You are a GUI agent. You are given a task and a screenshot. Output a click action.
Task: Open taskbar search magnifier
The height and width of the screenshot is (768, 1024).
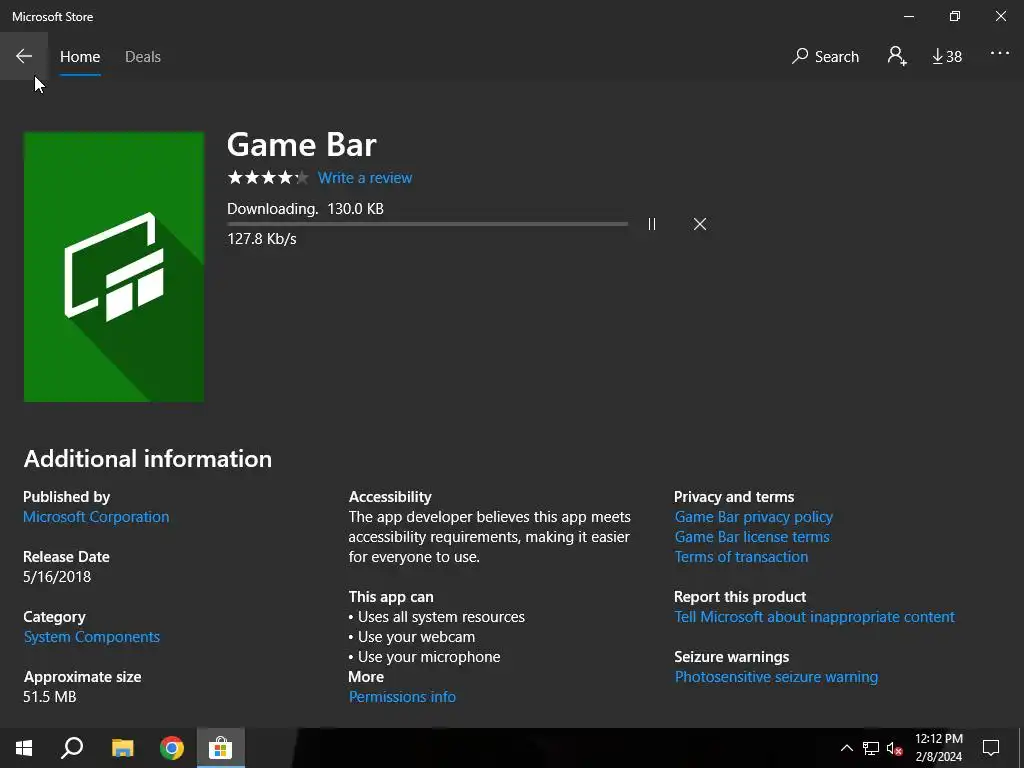tap(72, 748)
